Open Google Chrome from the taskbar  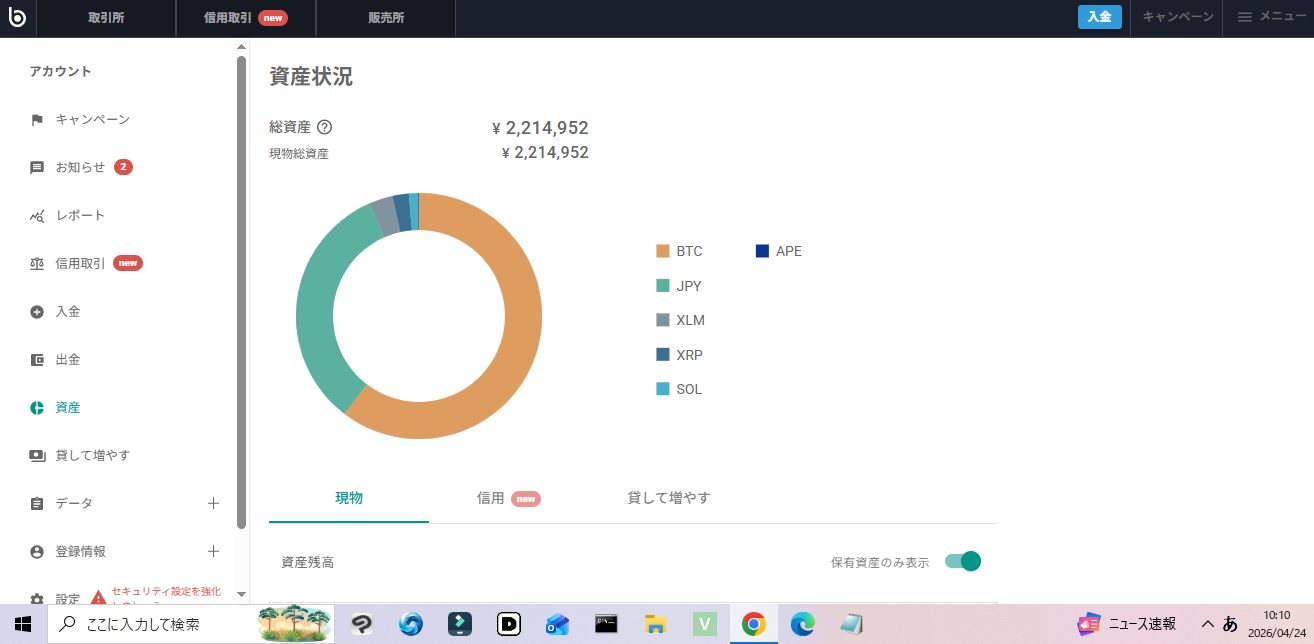click(x=753, y=624)
